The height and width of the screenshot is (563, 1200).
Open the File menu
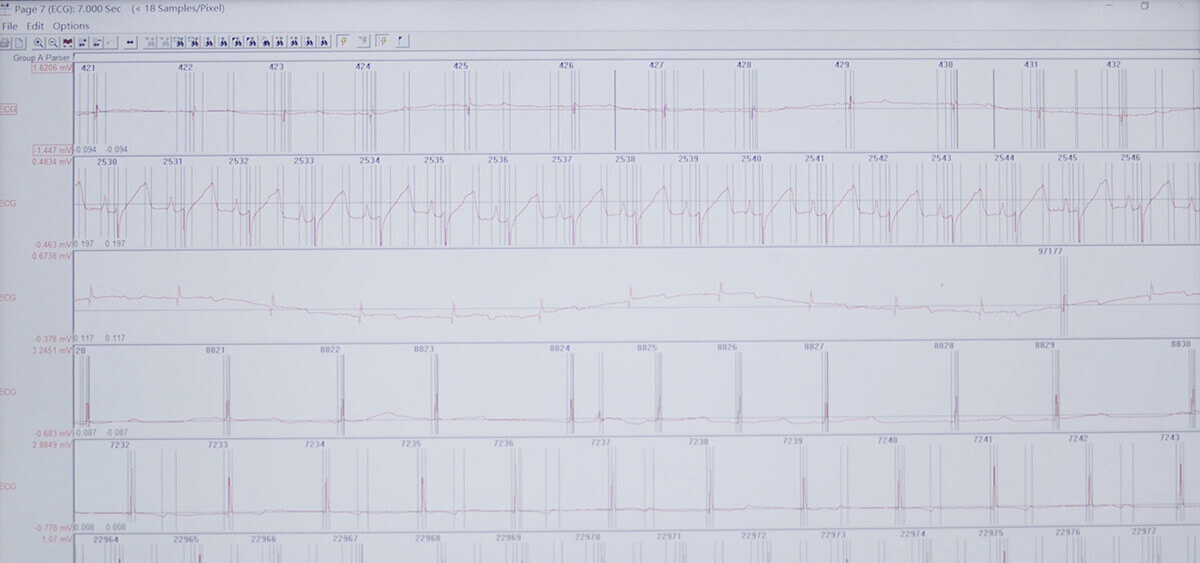click(x=9, y=25)
